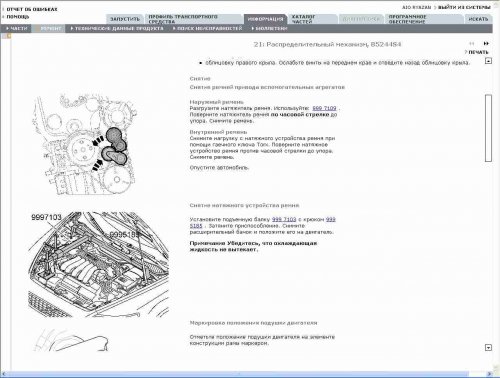The width and height of the screenshot is (500, 378).
Task: Open tool link 999 7109
Action: point(324,108)
